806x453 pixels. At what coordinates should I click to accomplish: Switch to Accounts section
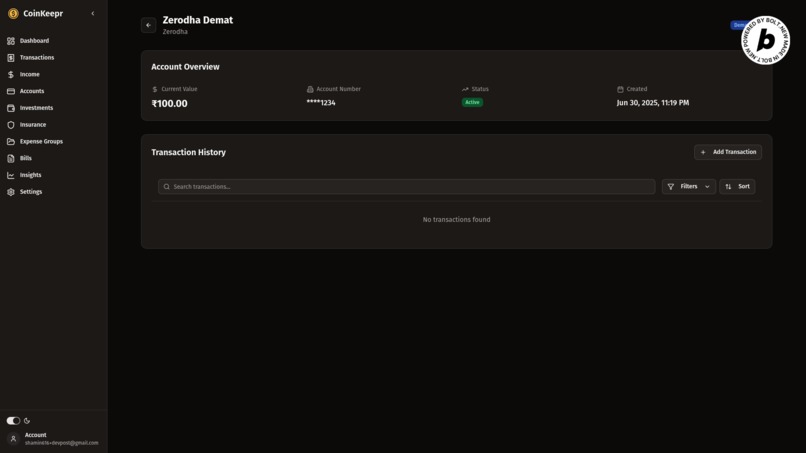32,91
